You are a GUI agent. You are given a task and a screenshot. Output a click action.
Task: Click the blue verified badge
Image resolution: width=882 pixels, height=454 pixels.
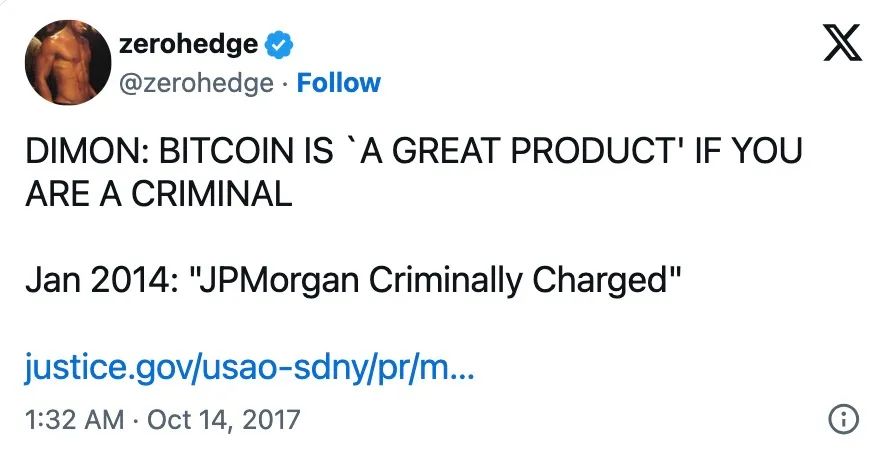tap(279, 44)
